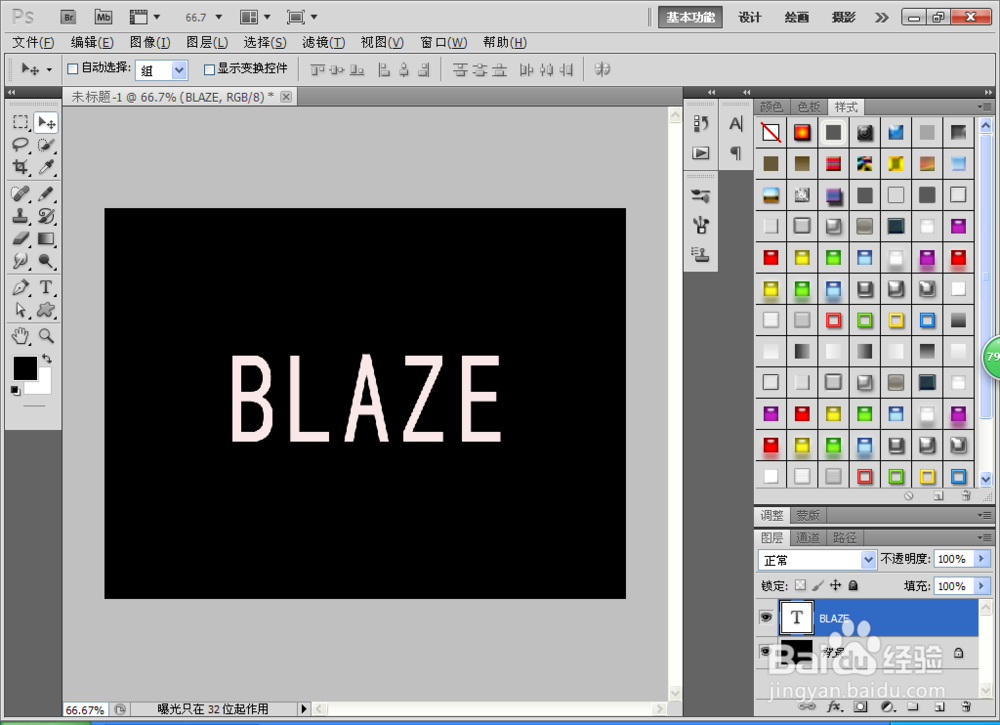Viewport: 1000px width, 725px height.
Task: Switch to the Swatches tab
Action: (809, 106)
